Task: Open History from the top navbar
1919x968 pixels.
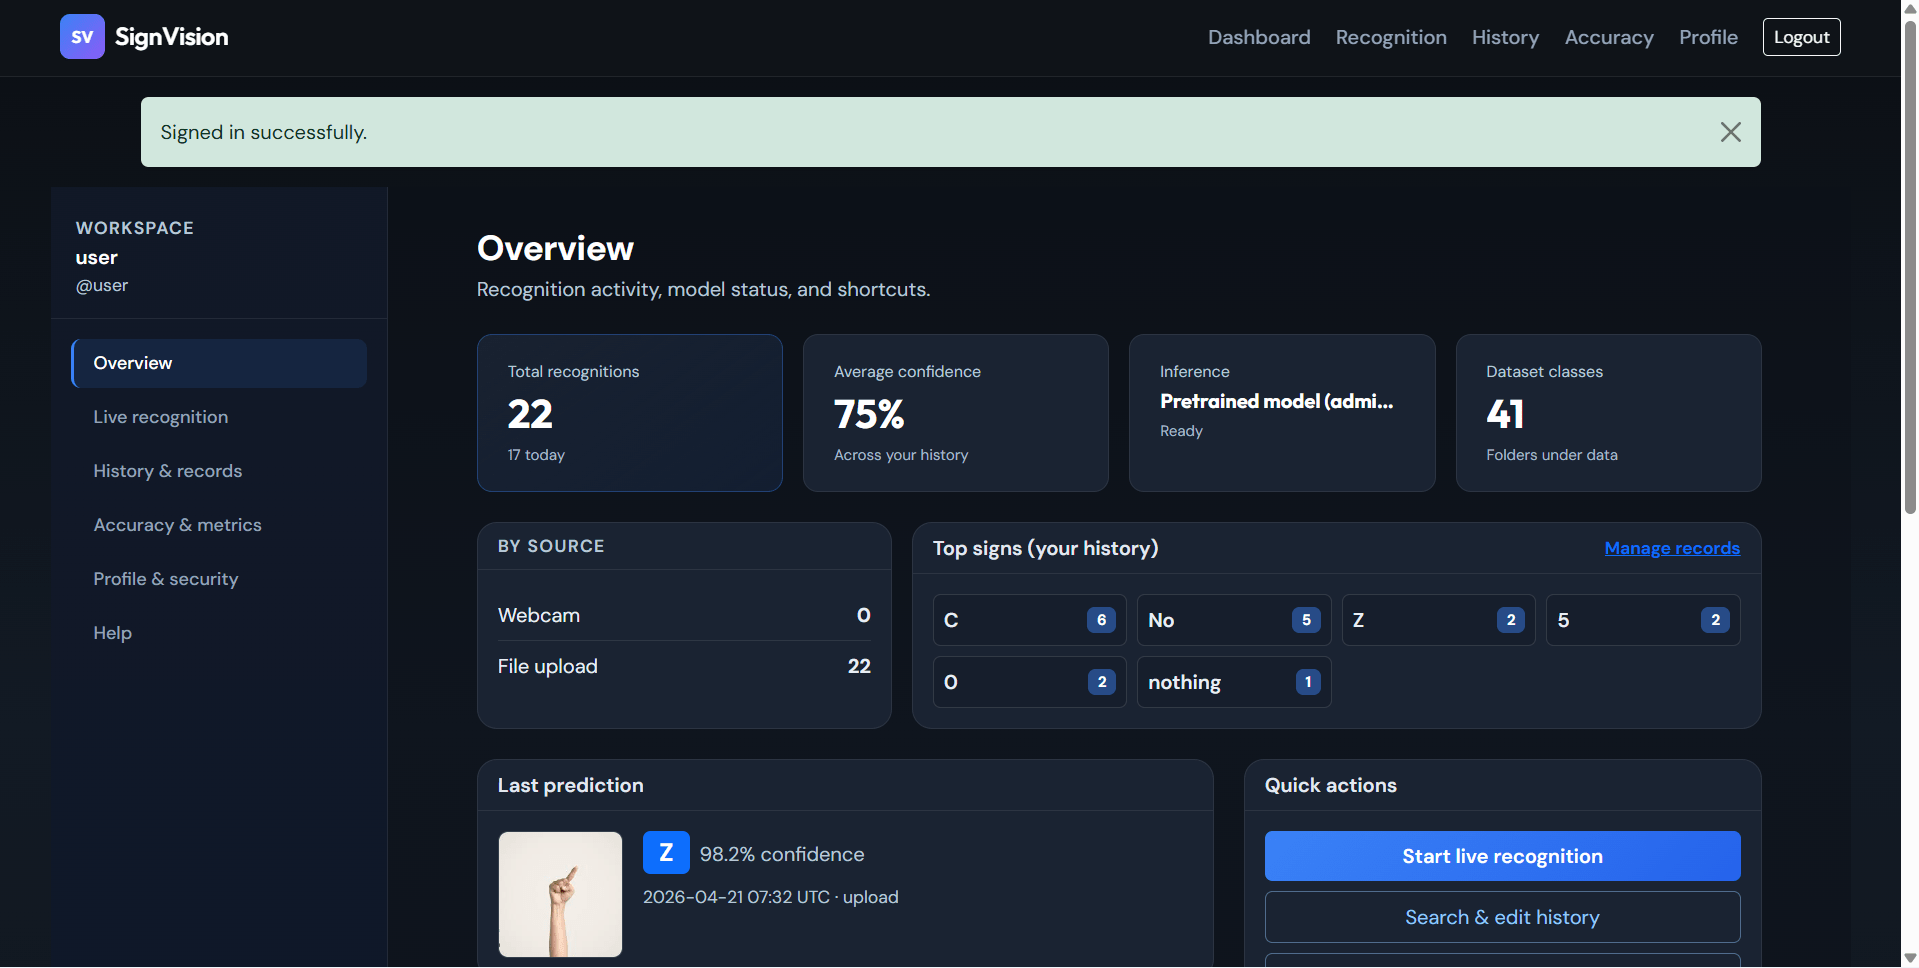Action: (1505, 37)
